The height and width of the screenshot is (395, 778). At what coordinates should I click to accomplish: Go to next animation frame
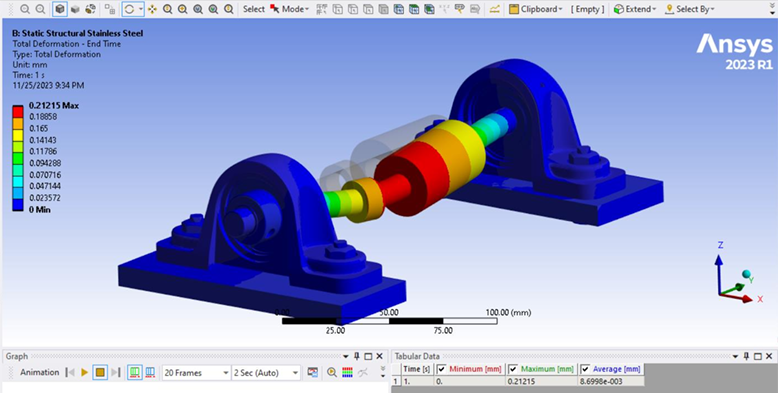(x=116, y=372)
